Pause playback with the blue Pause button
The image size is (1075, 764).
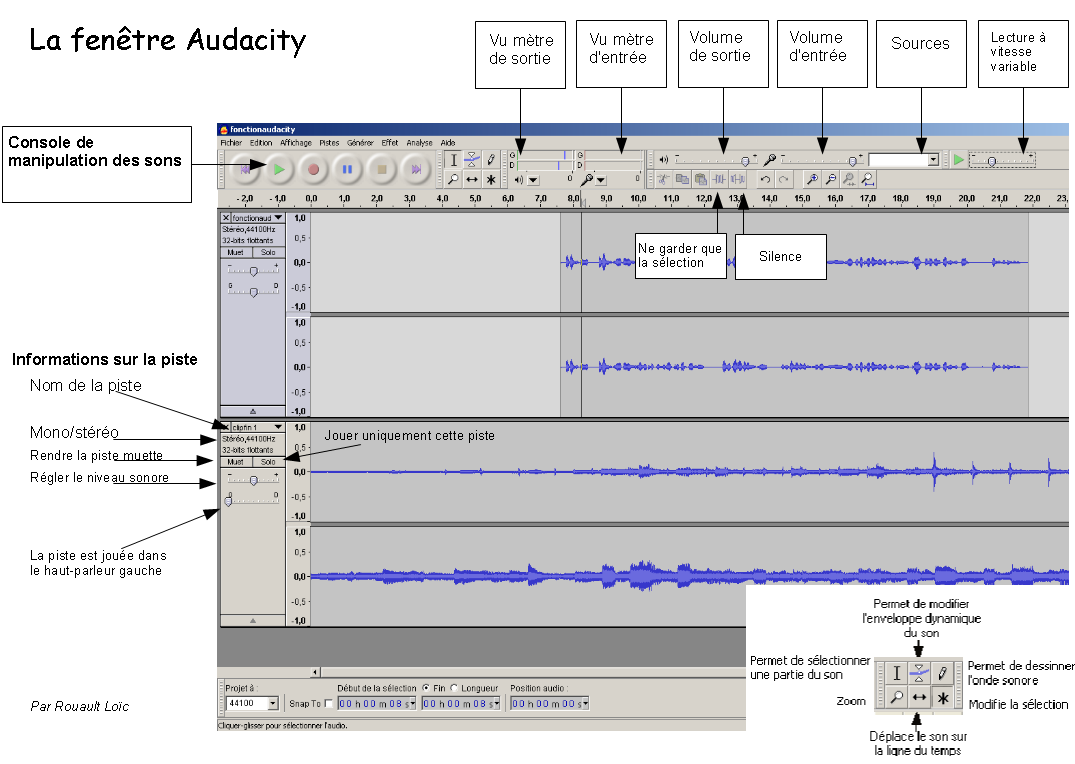[x=348, y=169]
